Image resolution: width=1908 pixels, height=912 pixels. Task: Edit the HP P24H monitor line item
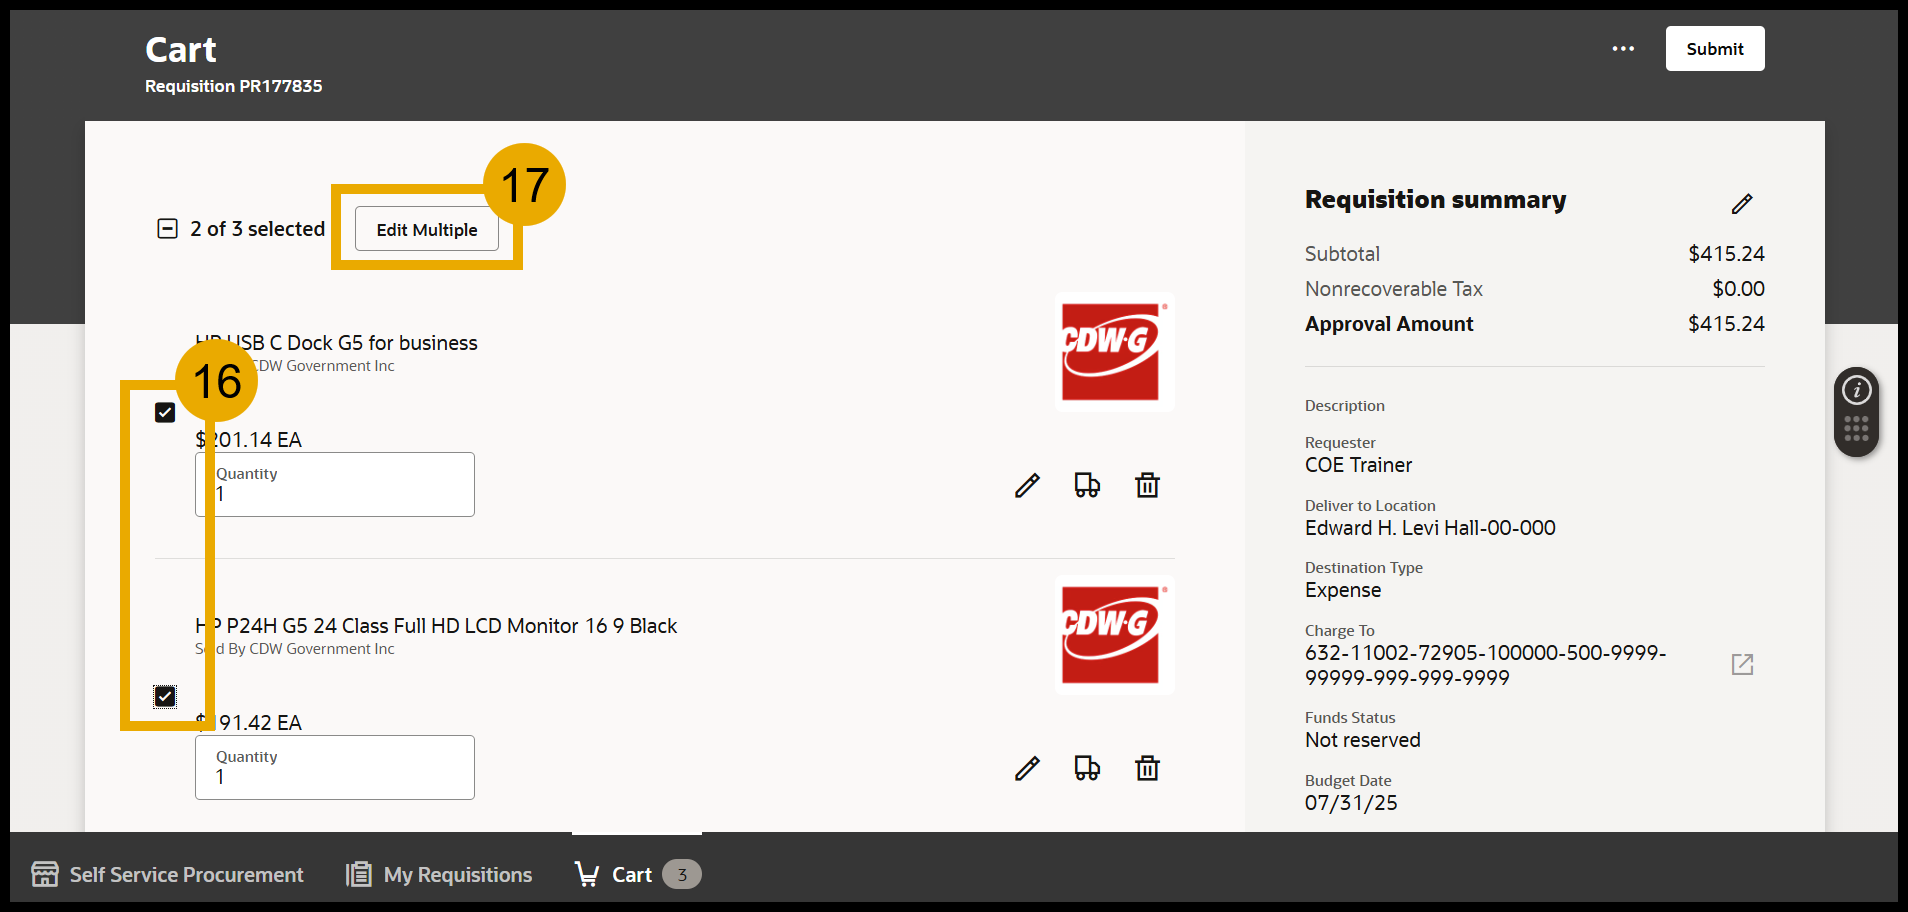tap(1026, 768)
